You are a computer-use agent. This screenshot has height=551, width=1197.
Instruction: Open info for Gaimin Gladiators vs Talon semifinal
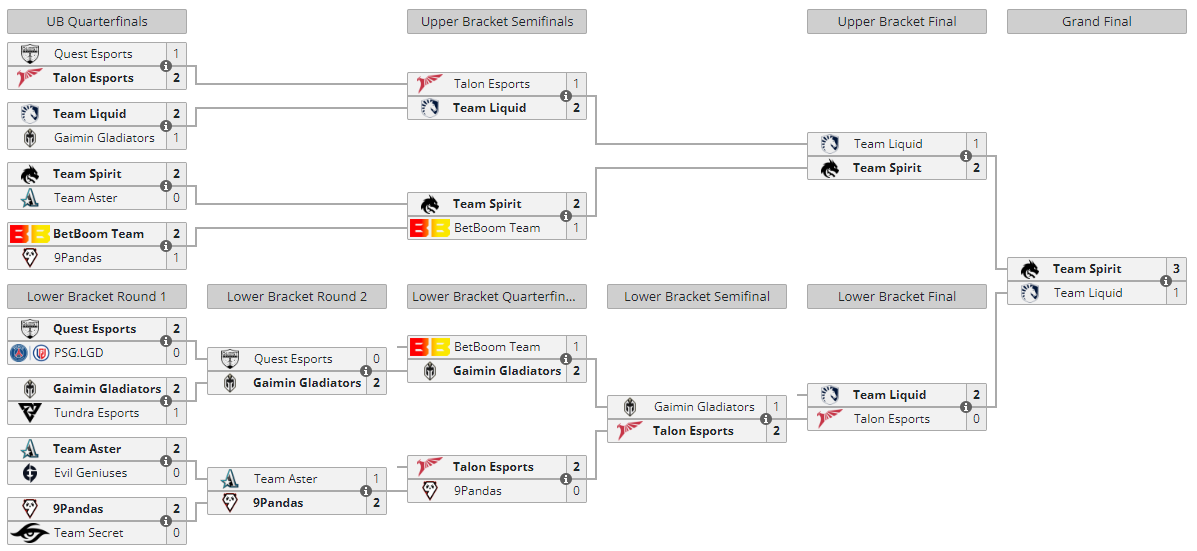(x=766, y=419)
